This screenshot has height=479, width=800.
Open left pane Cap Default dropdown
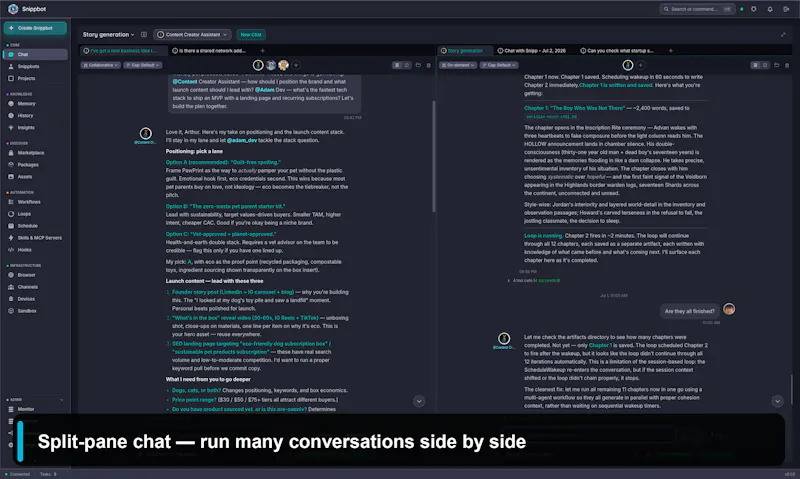pos(142,65)
